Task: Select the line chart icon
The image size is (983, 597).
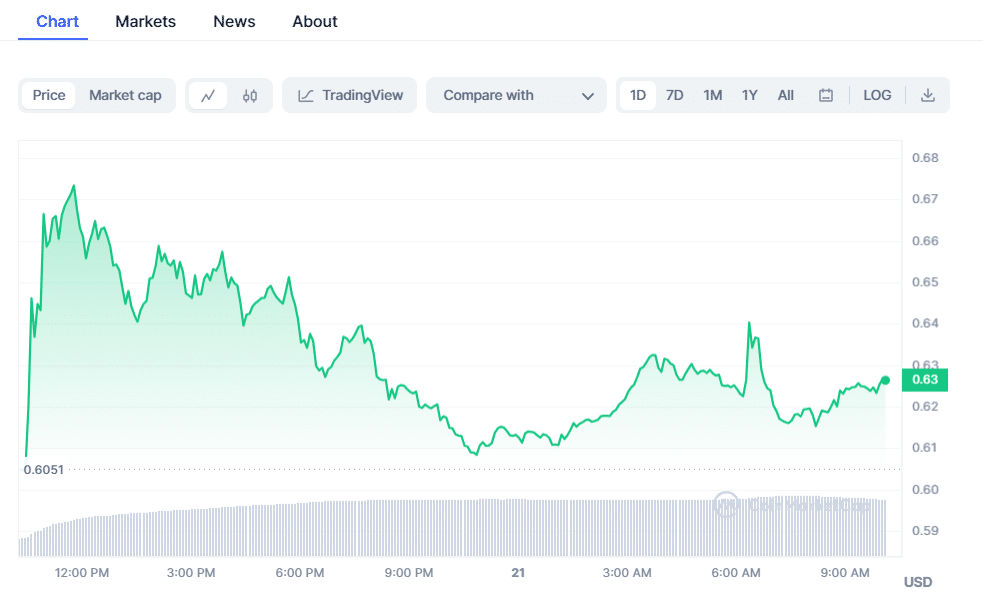Action: pos(208,96)
